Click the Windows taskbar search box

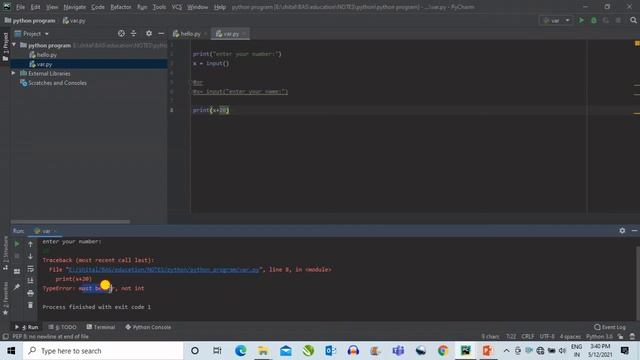tap(103, 351)
